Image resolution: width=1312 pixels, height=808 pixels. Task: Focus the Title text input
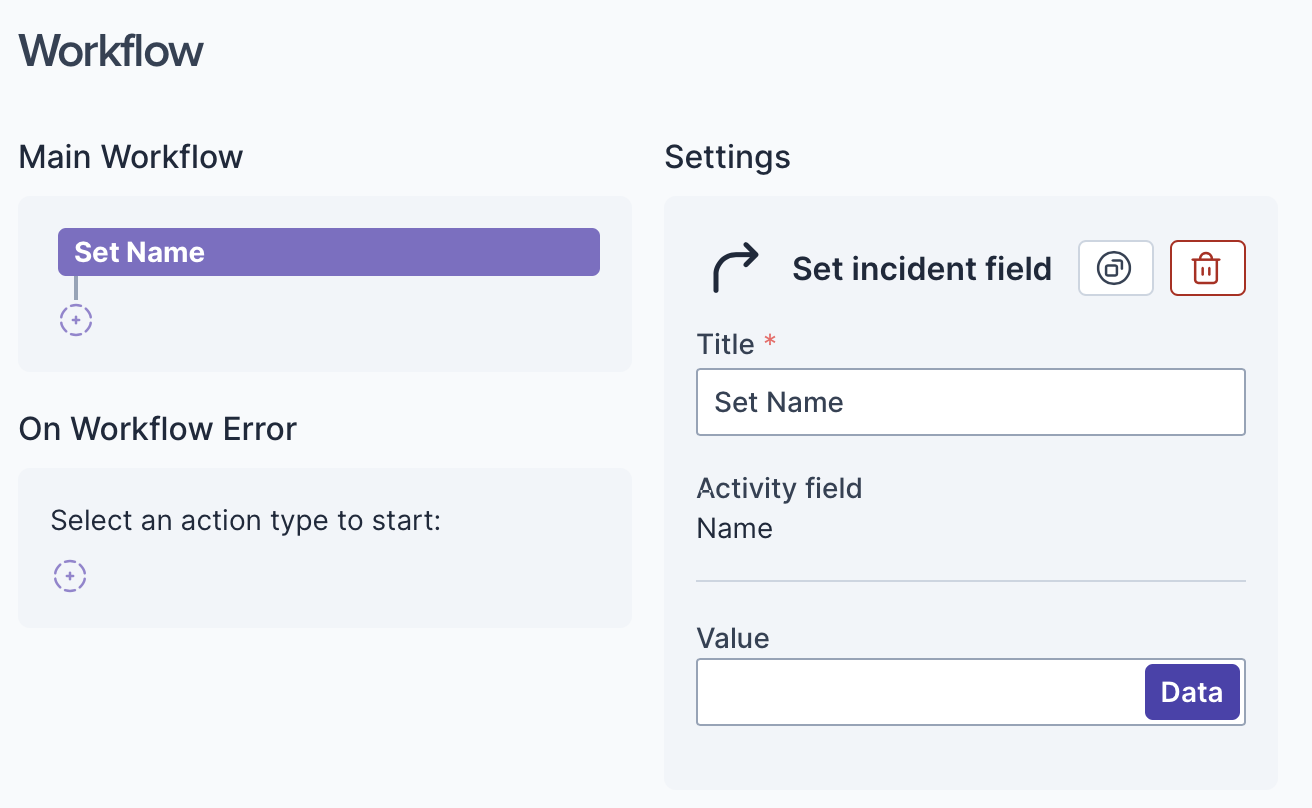point(970,402)
